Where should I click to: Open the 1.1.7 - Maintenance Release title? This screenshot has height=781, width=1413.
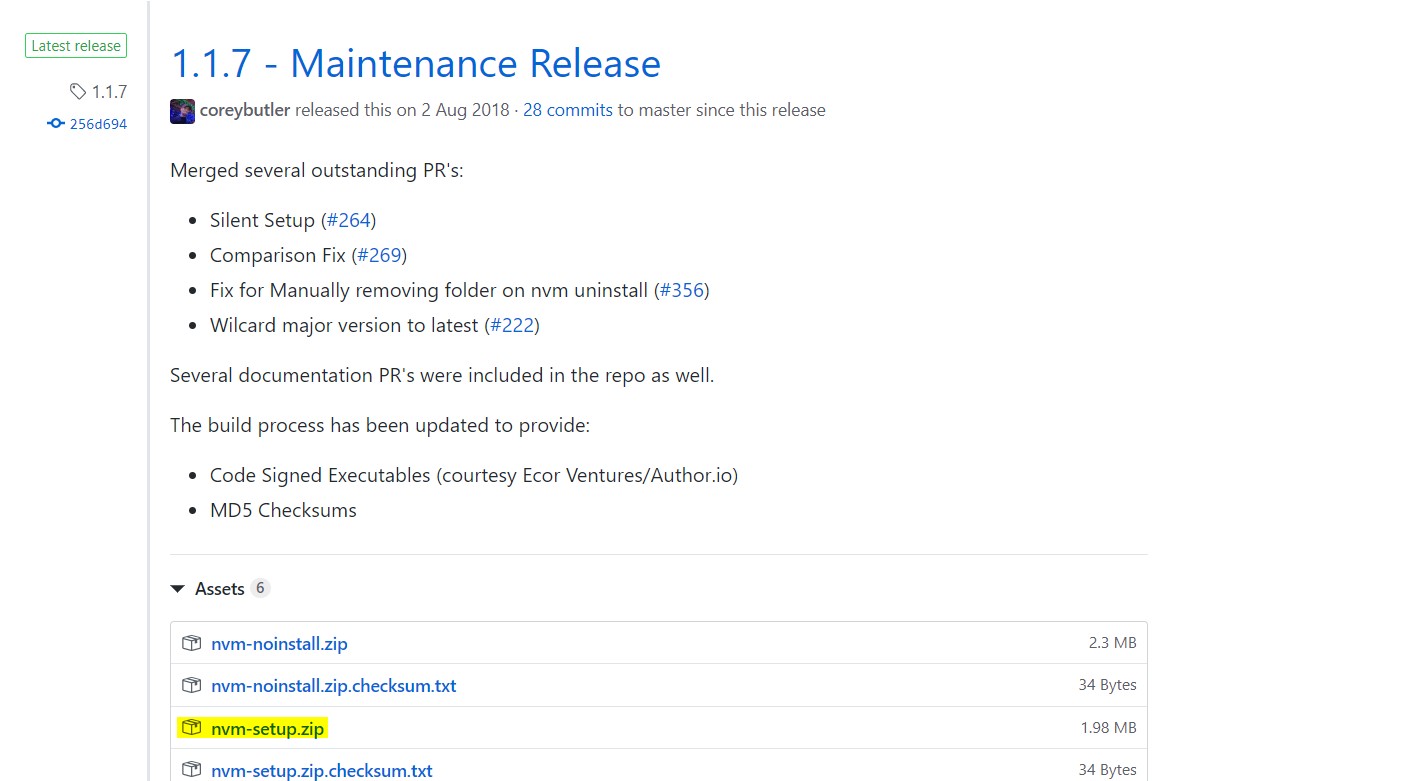click(415, 64)
